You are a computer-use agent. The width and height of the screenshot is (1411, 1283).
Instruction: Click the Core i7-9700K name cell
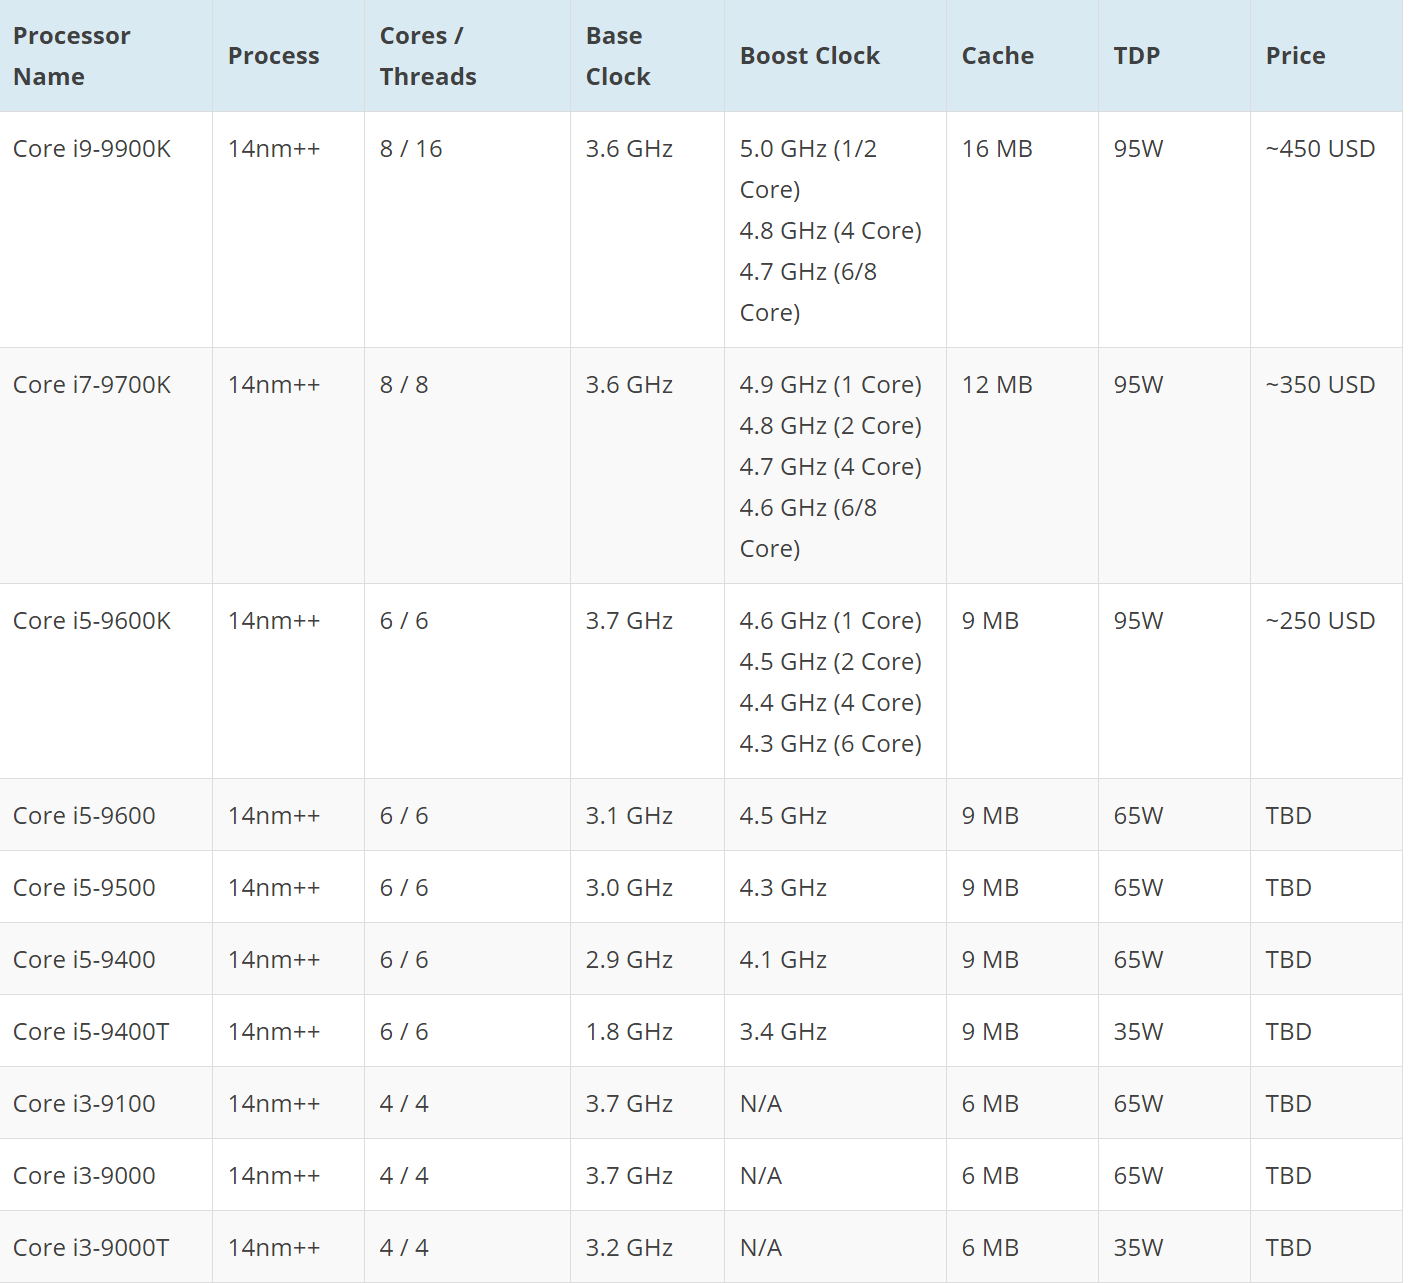92,385
